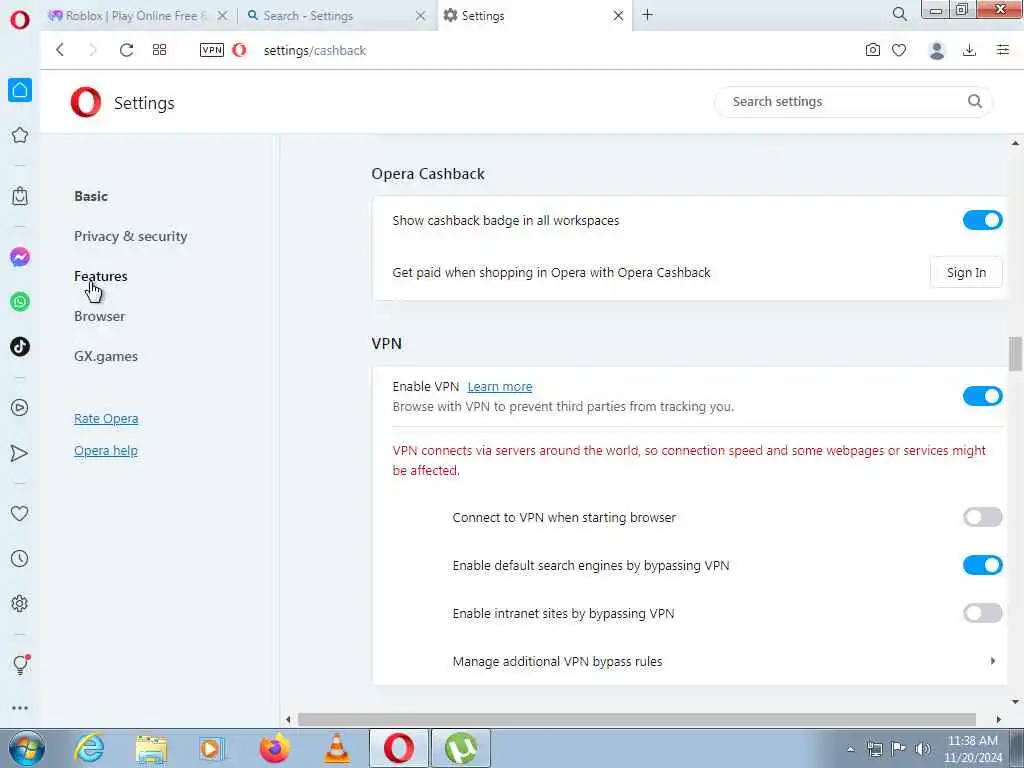The height and width of the screenshot is (768, 1024).
Task: Click the horizontal scrollbar at page bottom
Action: click(637, 719)
